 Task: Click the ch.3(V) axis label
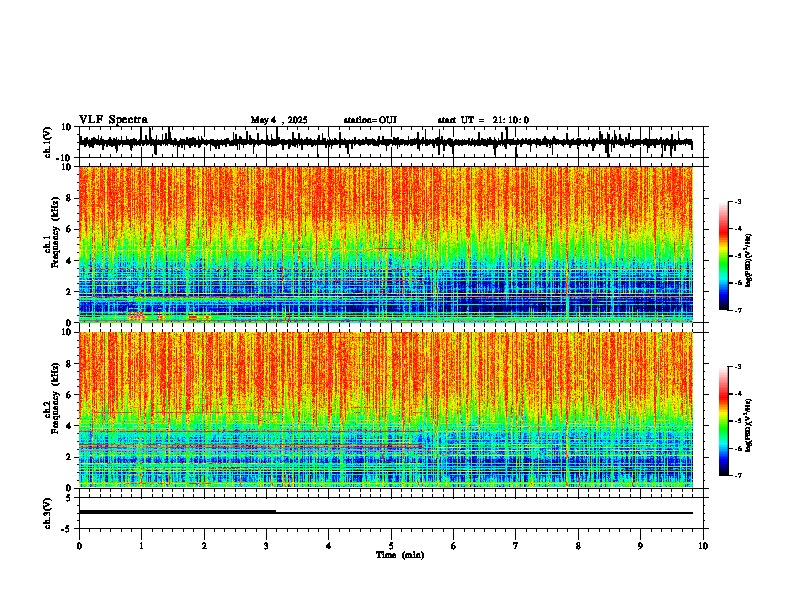(x=48, y=513)
